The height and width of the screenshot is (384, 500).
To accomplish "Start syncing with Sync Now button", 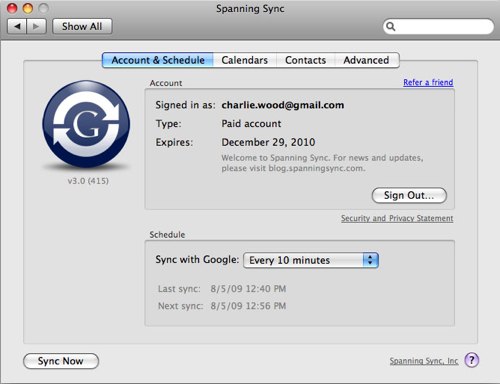I will [61, 361].
